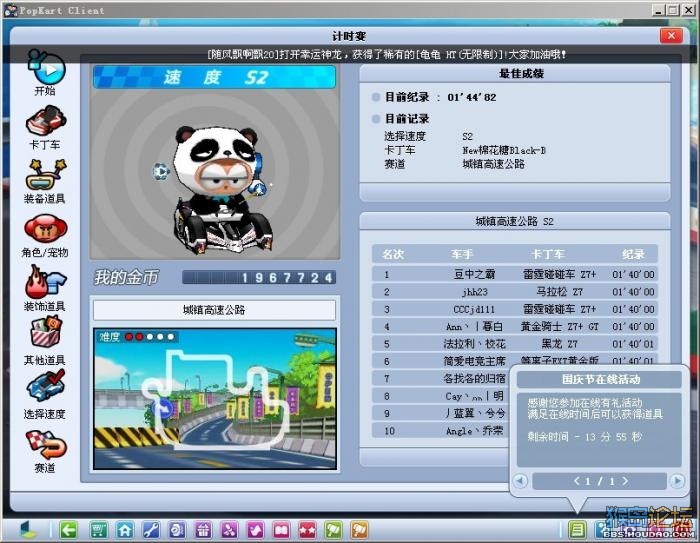Viewport: 700px width, 543px height.
Task: Click the 卡丁车 column header in ranking
Action: pyautogui.click(x=548, y=254)
